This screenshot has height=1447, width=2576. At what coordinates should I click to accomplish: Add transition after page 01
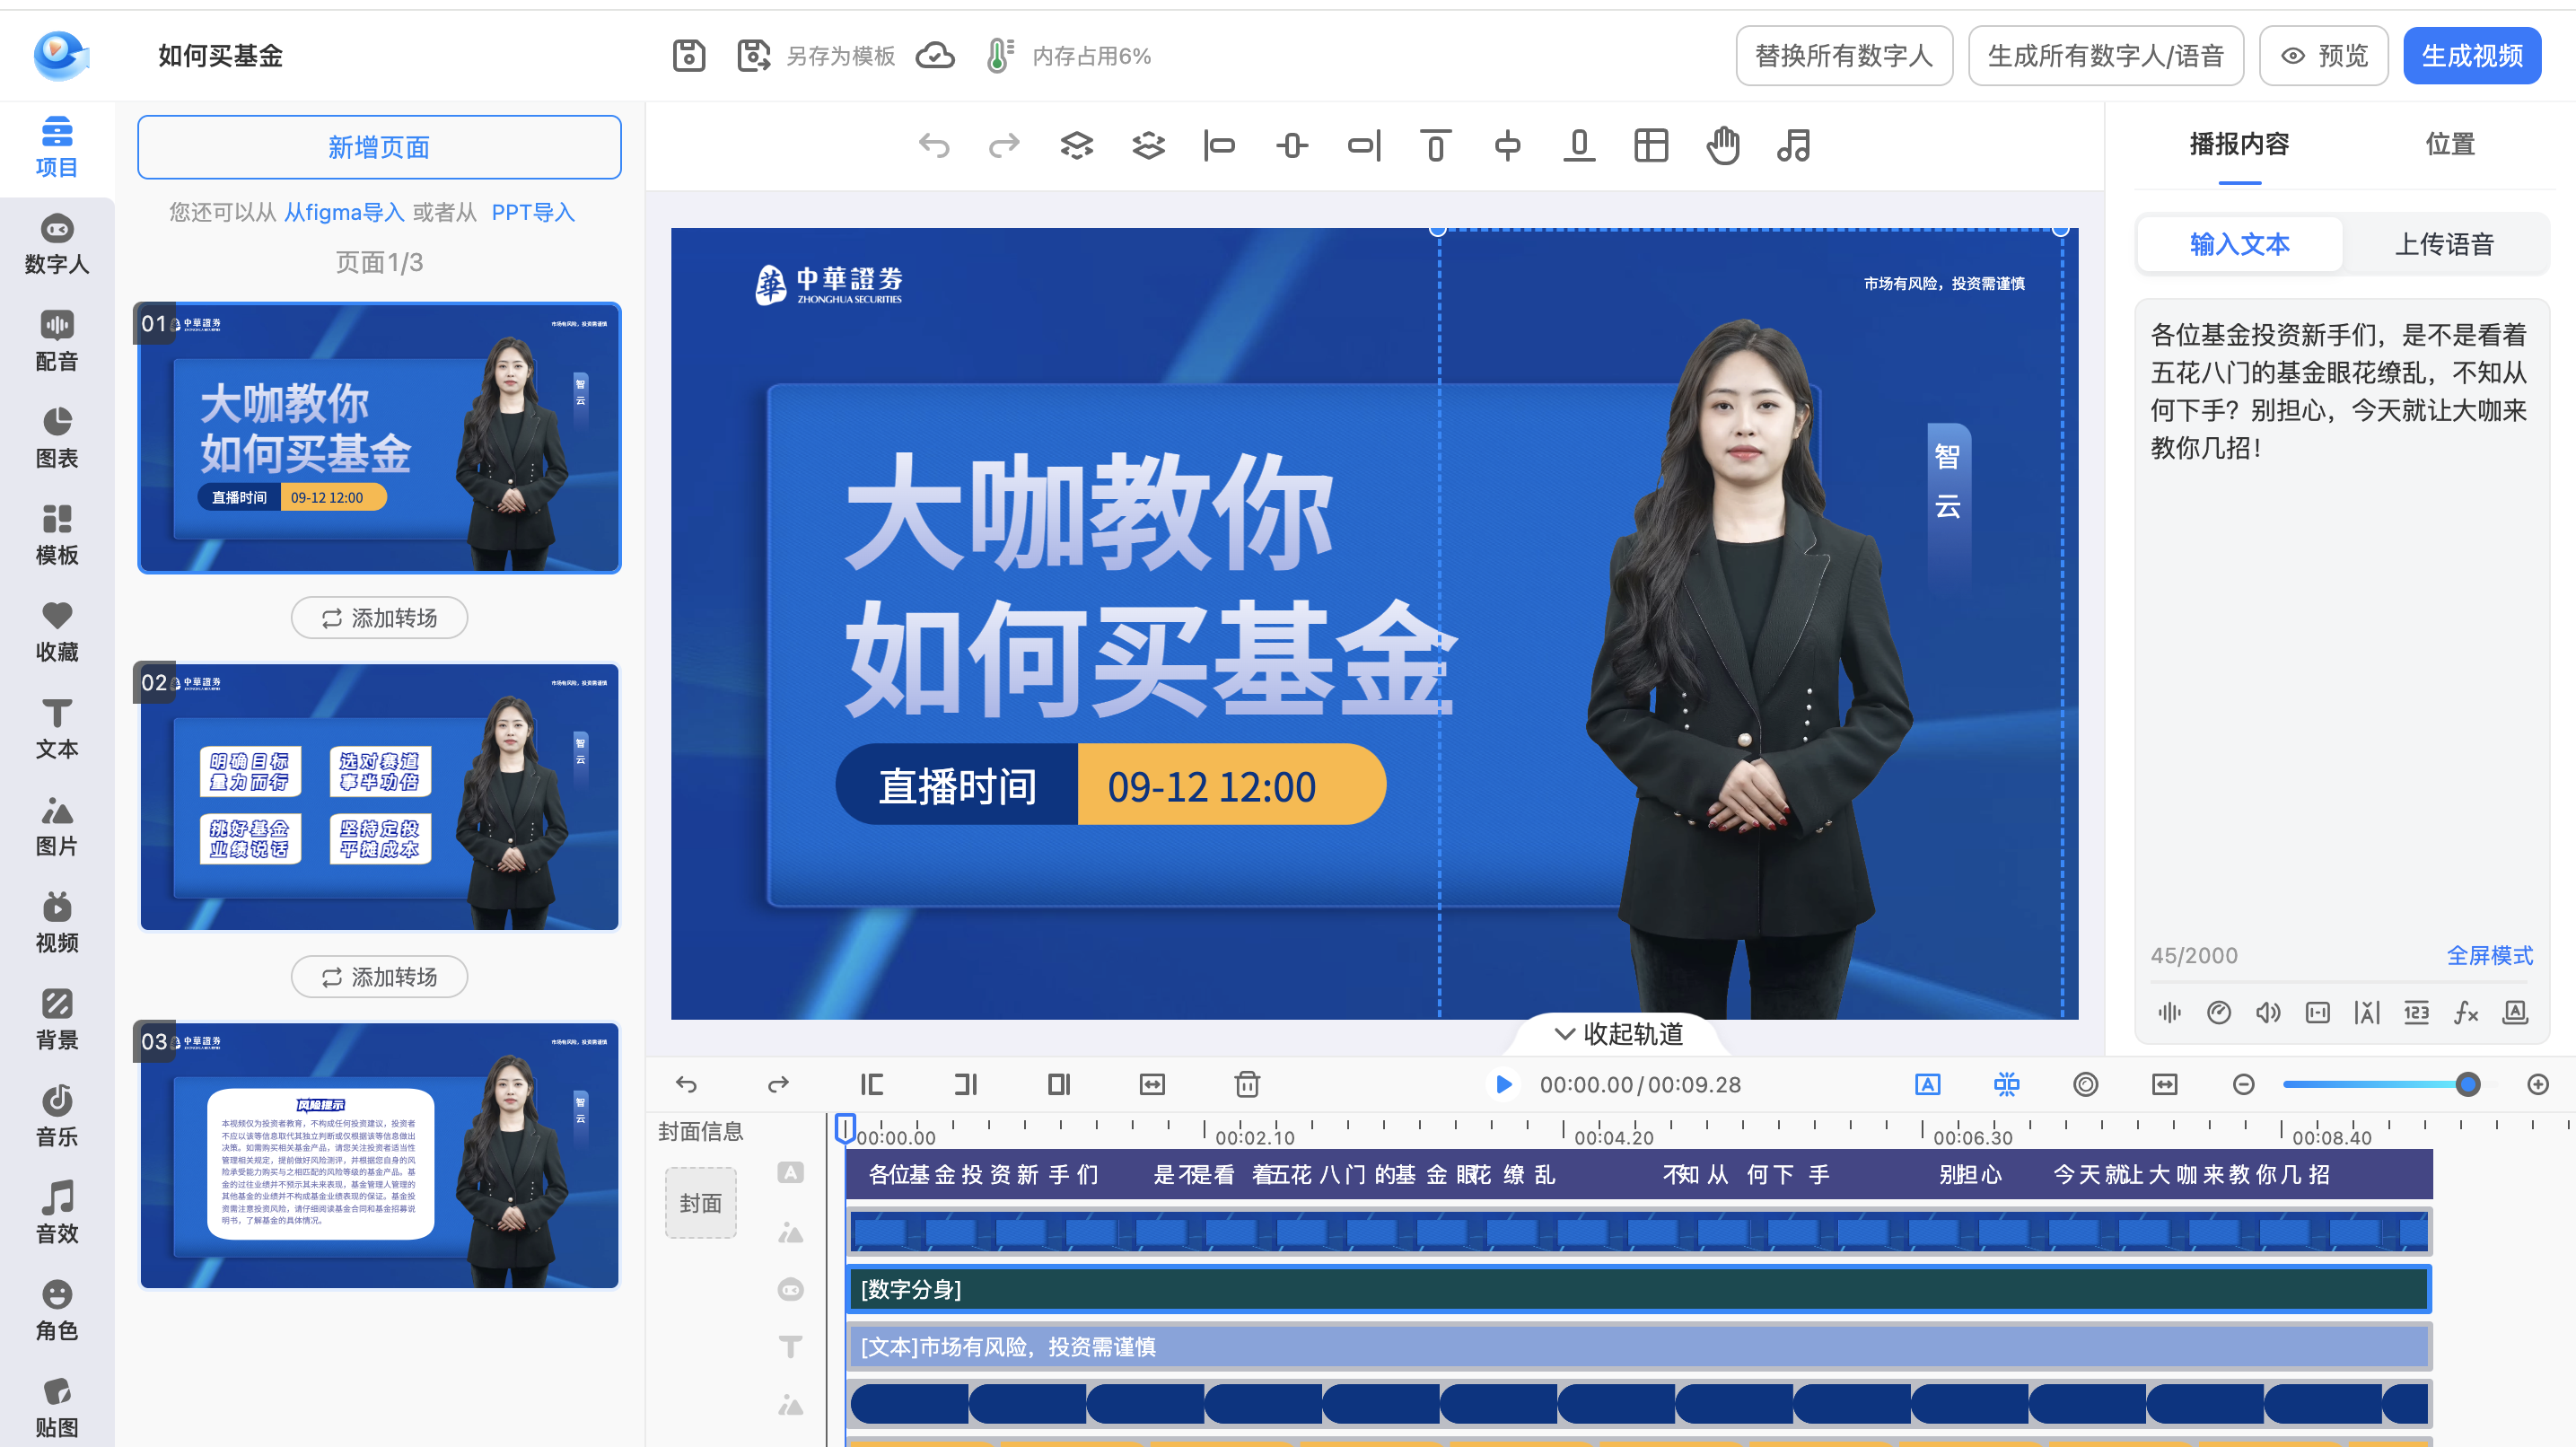[379, 618]
